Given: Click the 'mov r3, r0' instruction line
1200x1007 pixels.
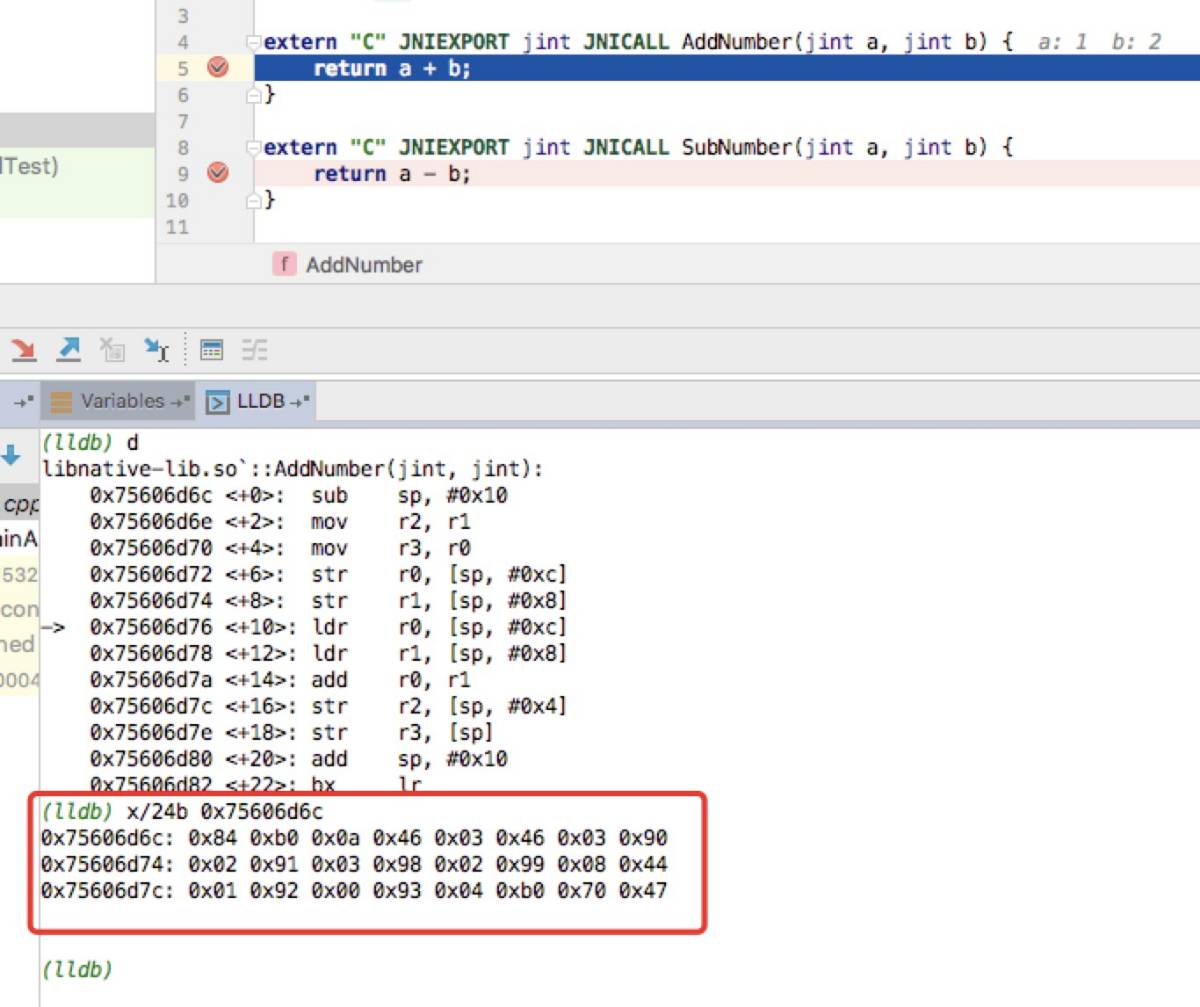Looking at the screenshot, I should (x=280, y=548).
